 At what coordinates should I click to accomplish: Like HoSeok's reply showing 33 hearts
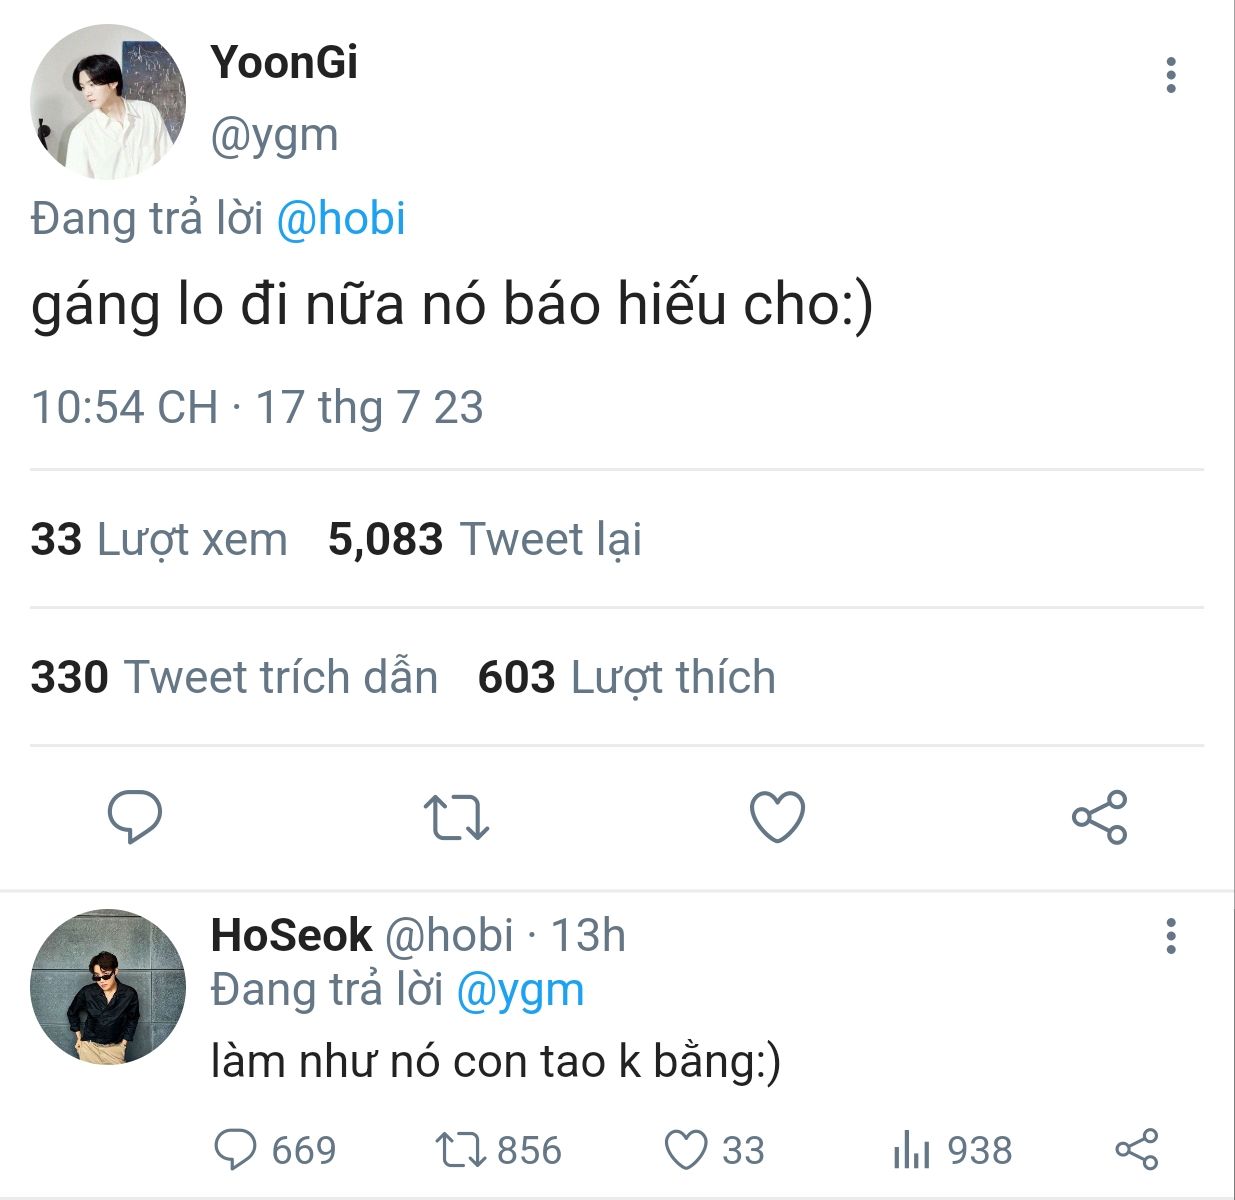pos(687,1150)
